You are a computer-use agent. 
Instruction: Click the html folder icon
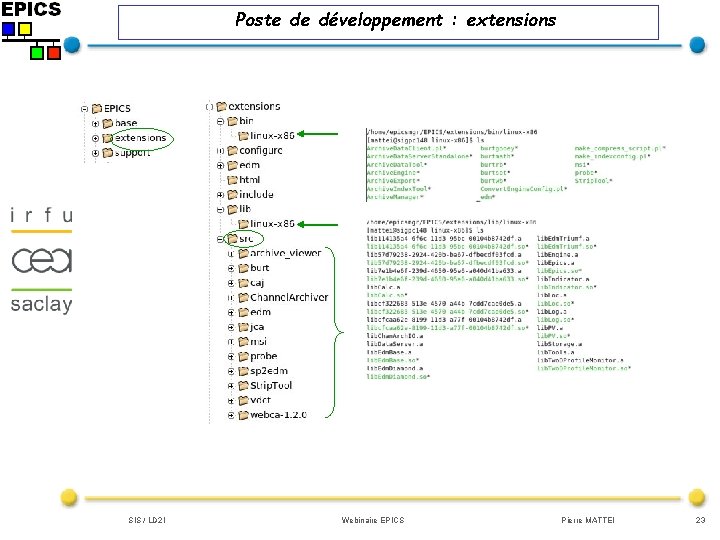pos(232,180)
